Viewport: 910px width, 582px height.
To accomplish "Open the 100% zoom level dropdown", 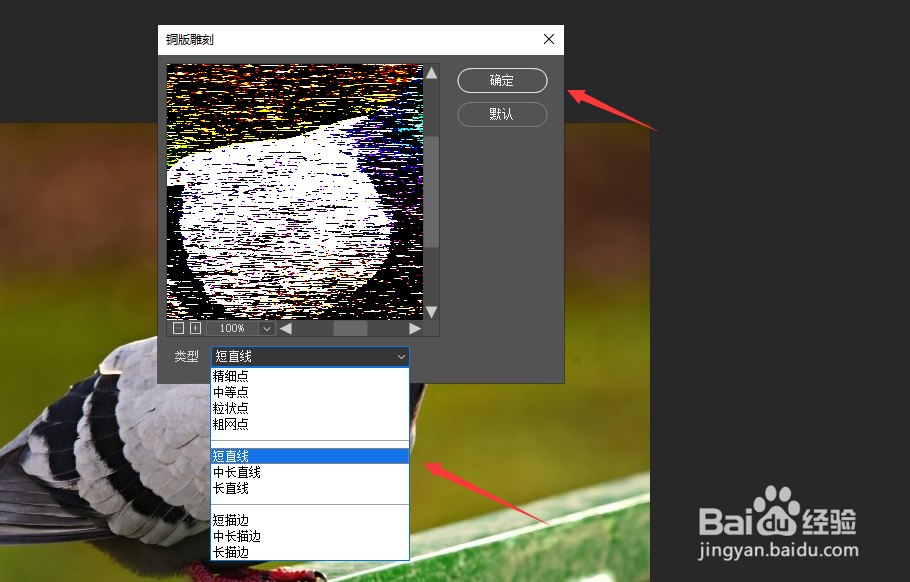I will pos(266,328).
